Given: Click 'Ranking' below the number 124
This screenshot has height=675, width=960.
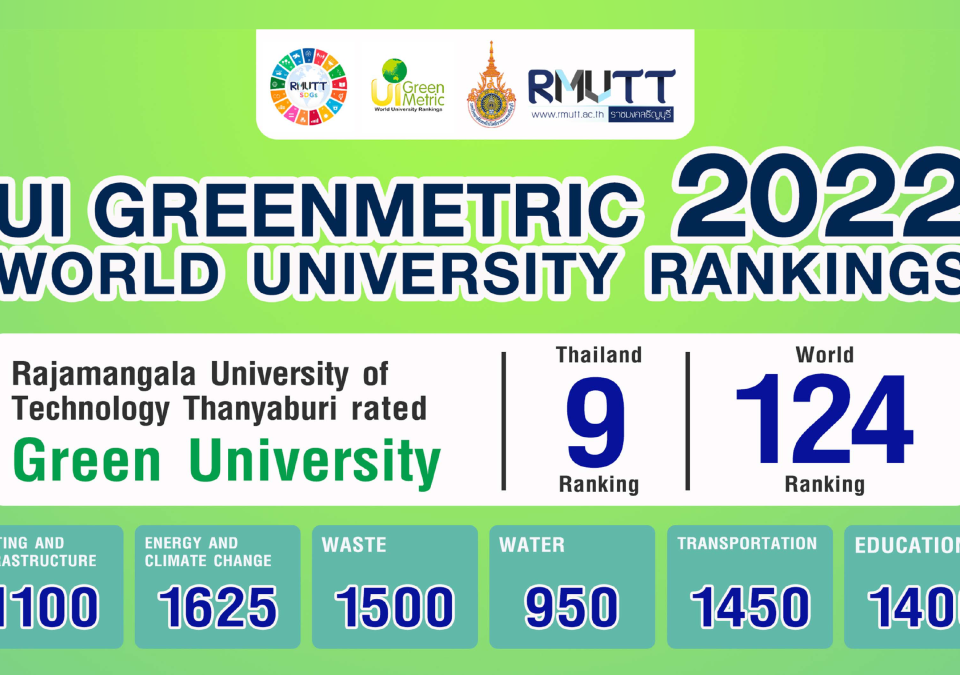Looking at the screenshot, I should point(825,485).
